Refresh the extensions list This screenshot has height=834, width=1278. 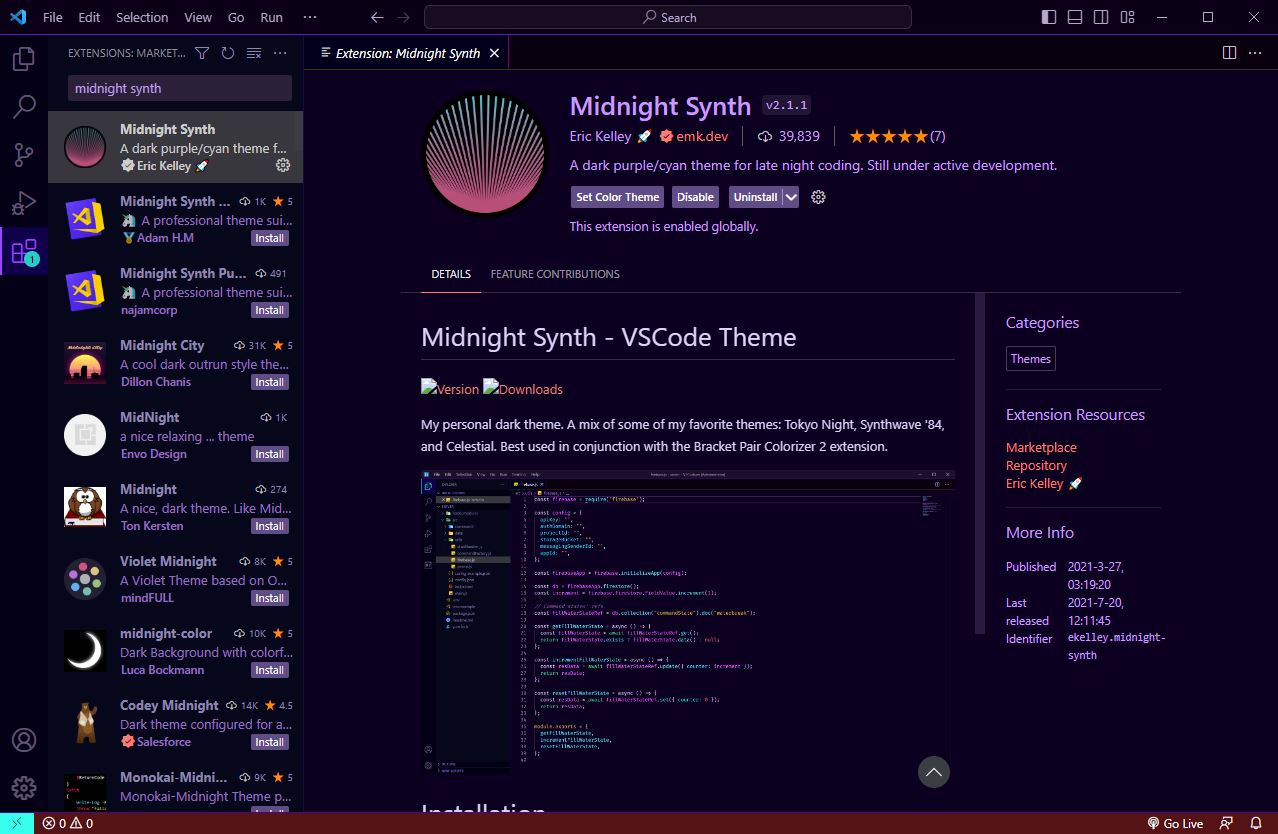(228, 53)
